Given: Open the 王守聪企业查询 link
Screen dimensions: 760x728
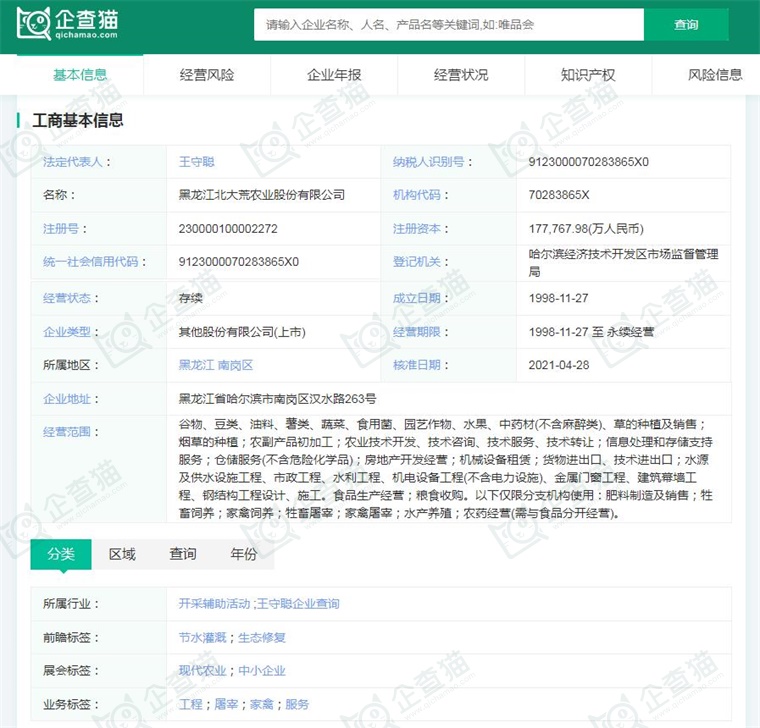Looking at the screenshot, I should tap(298, 604).
